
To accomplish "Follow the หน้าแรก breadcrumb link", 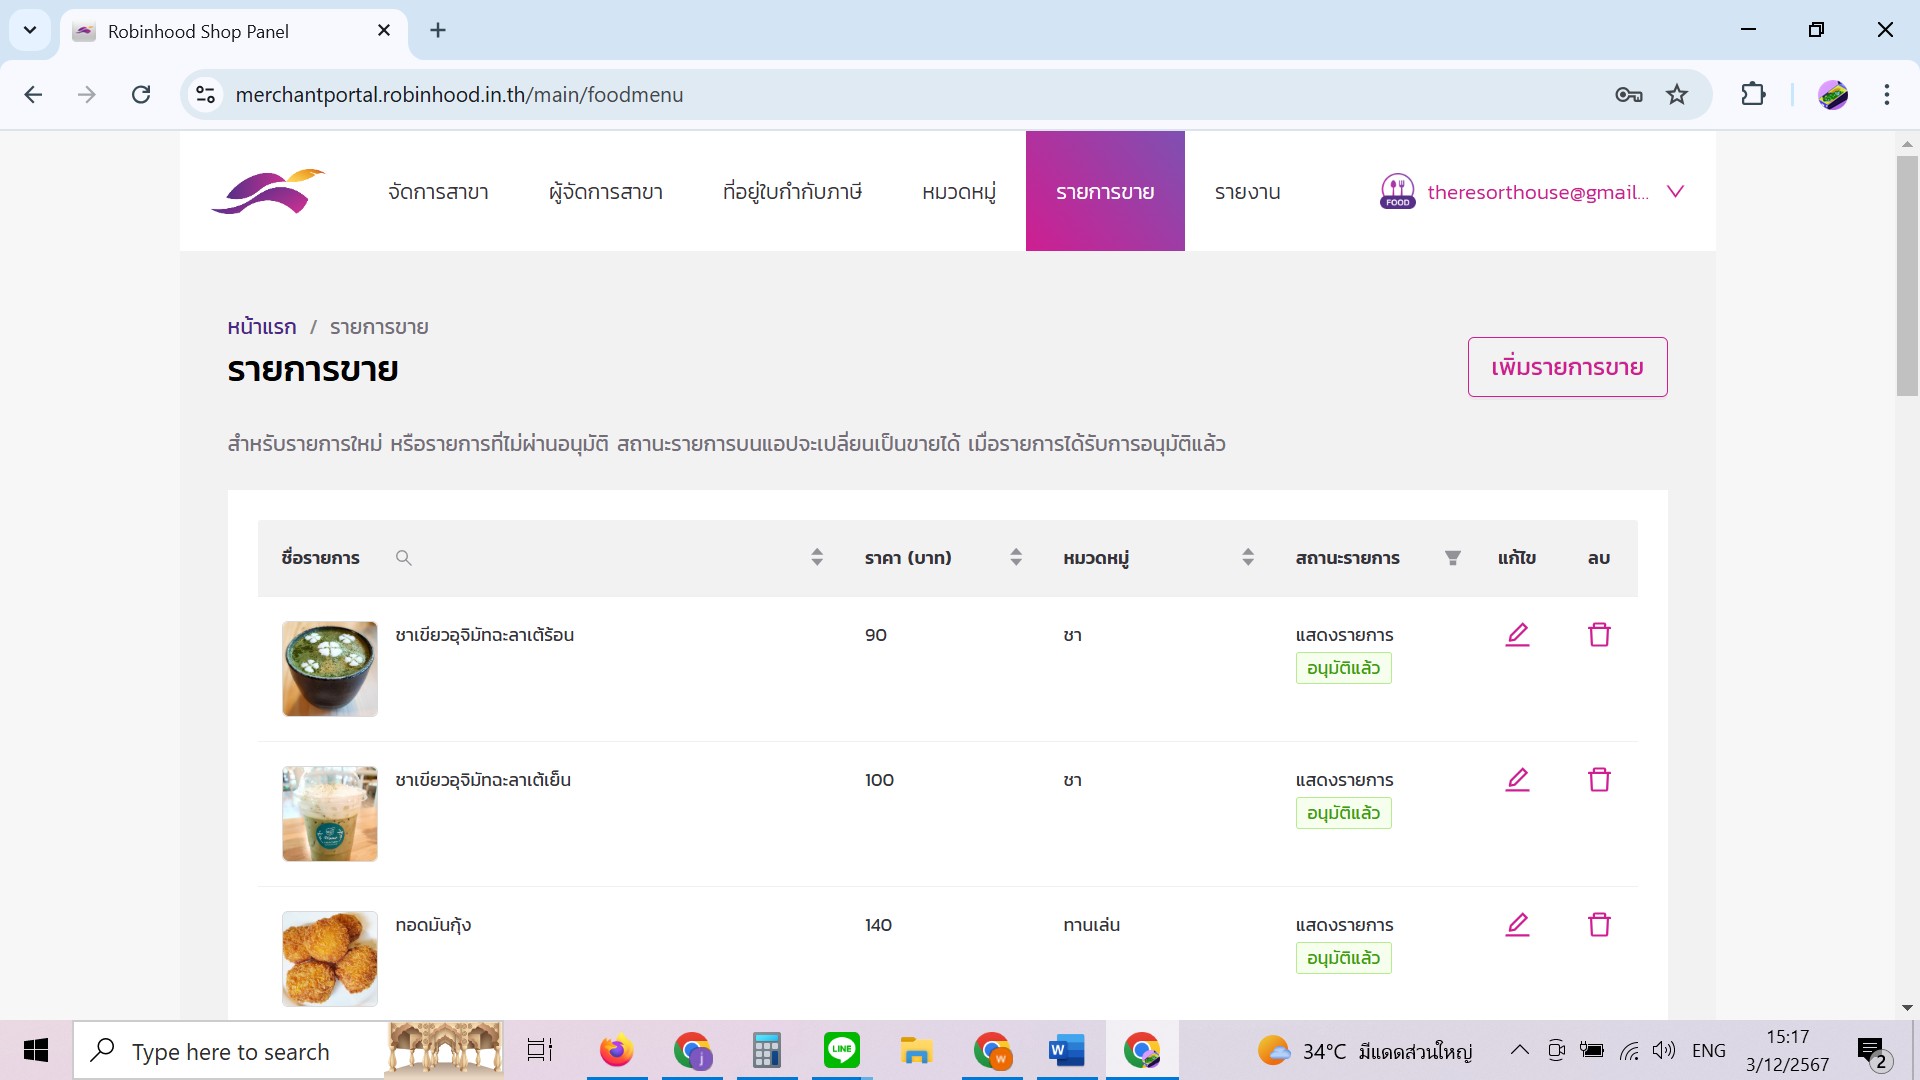I will click(x=262, y=327).
